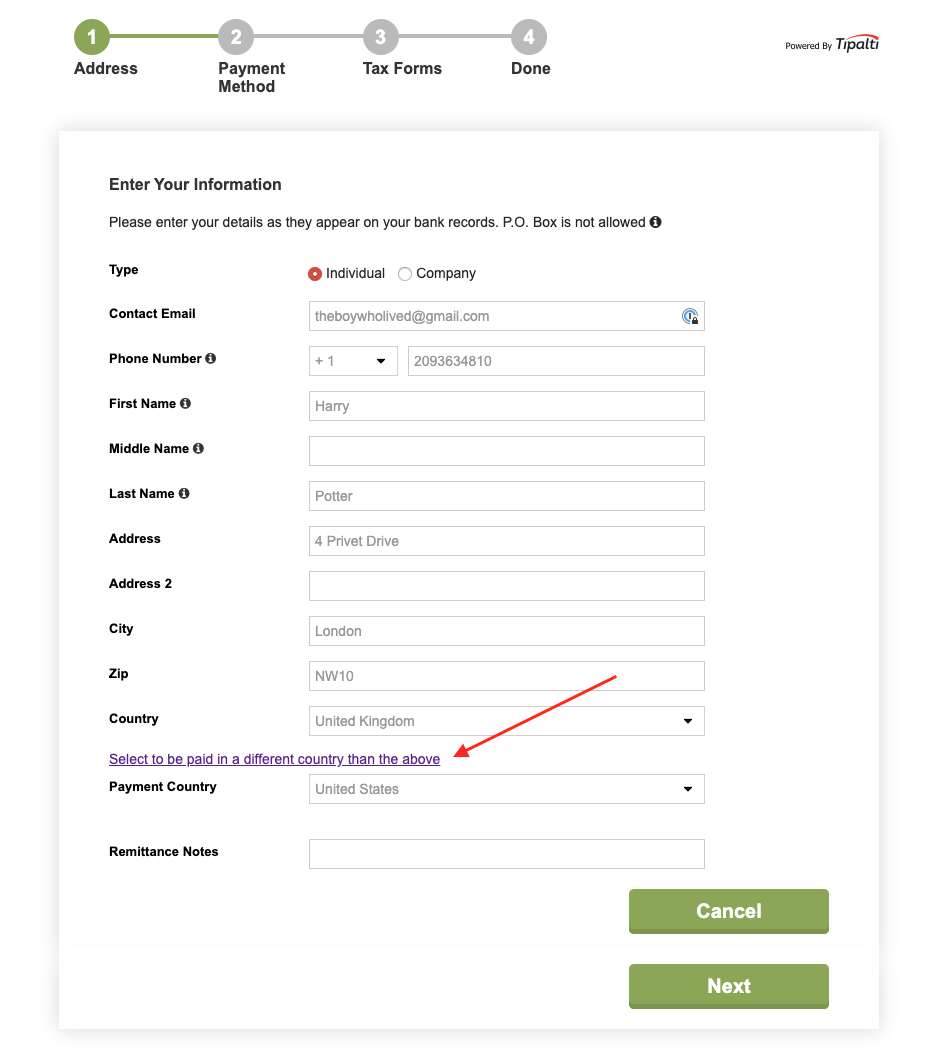Image resolution: width=931 pixels, height=1053 pixels.
Task: Select the Individual radio button
Action: pos(314,274)
